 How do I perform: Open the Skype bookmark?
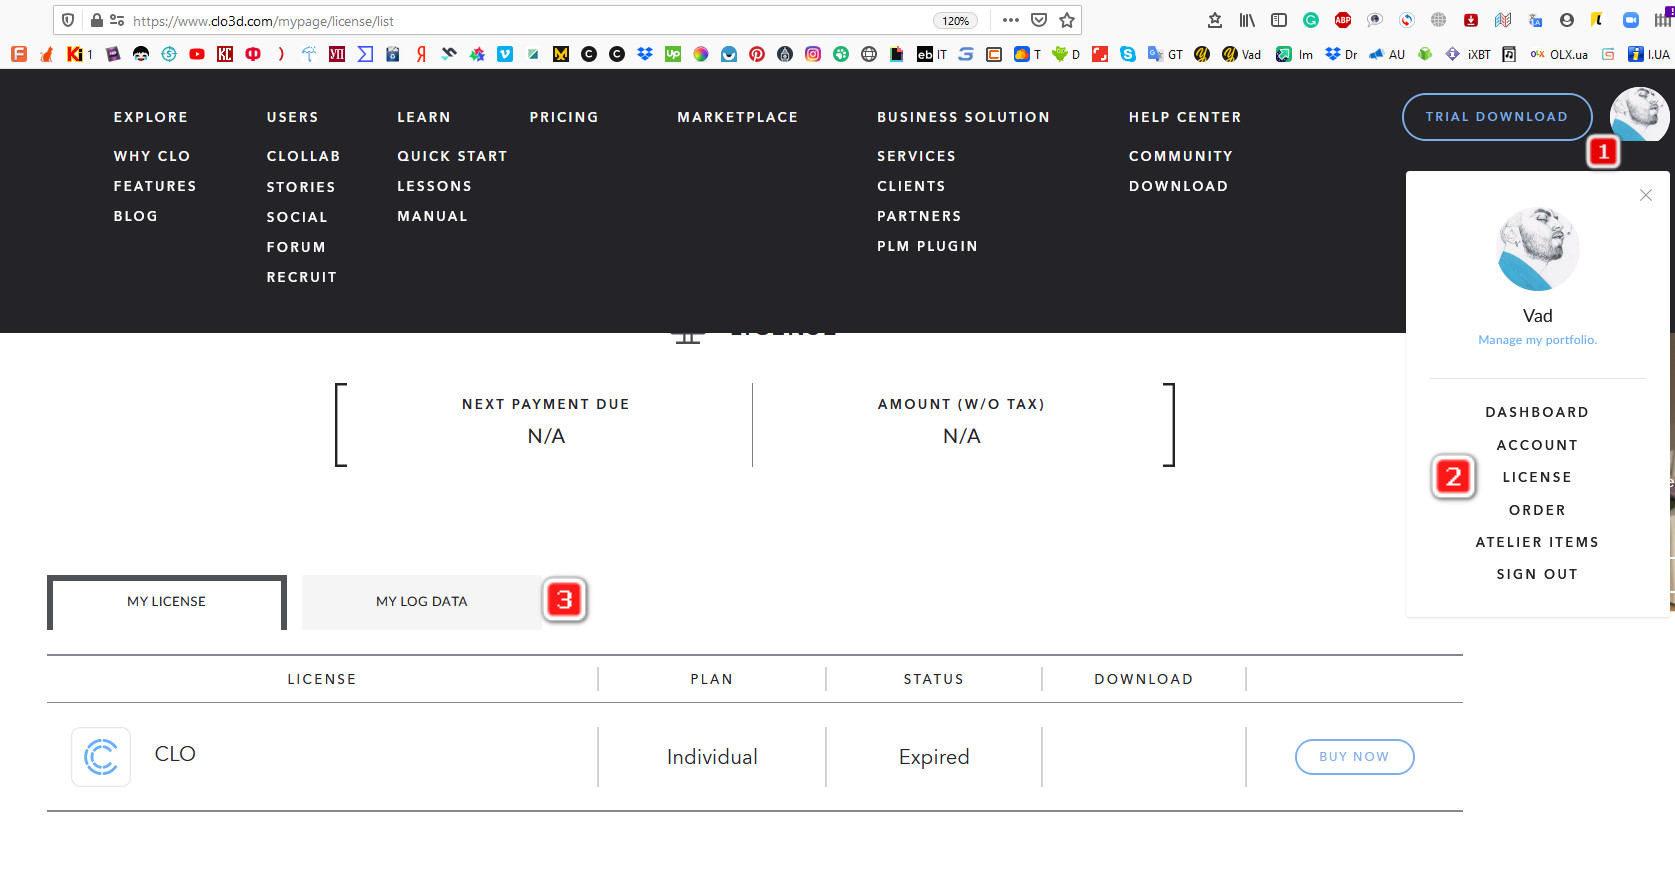pyautogui.click(x=1128, y=54)
